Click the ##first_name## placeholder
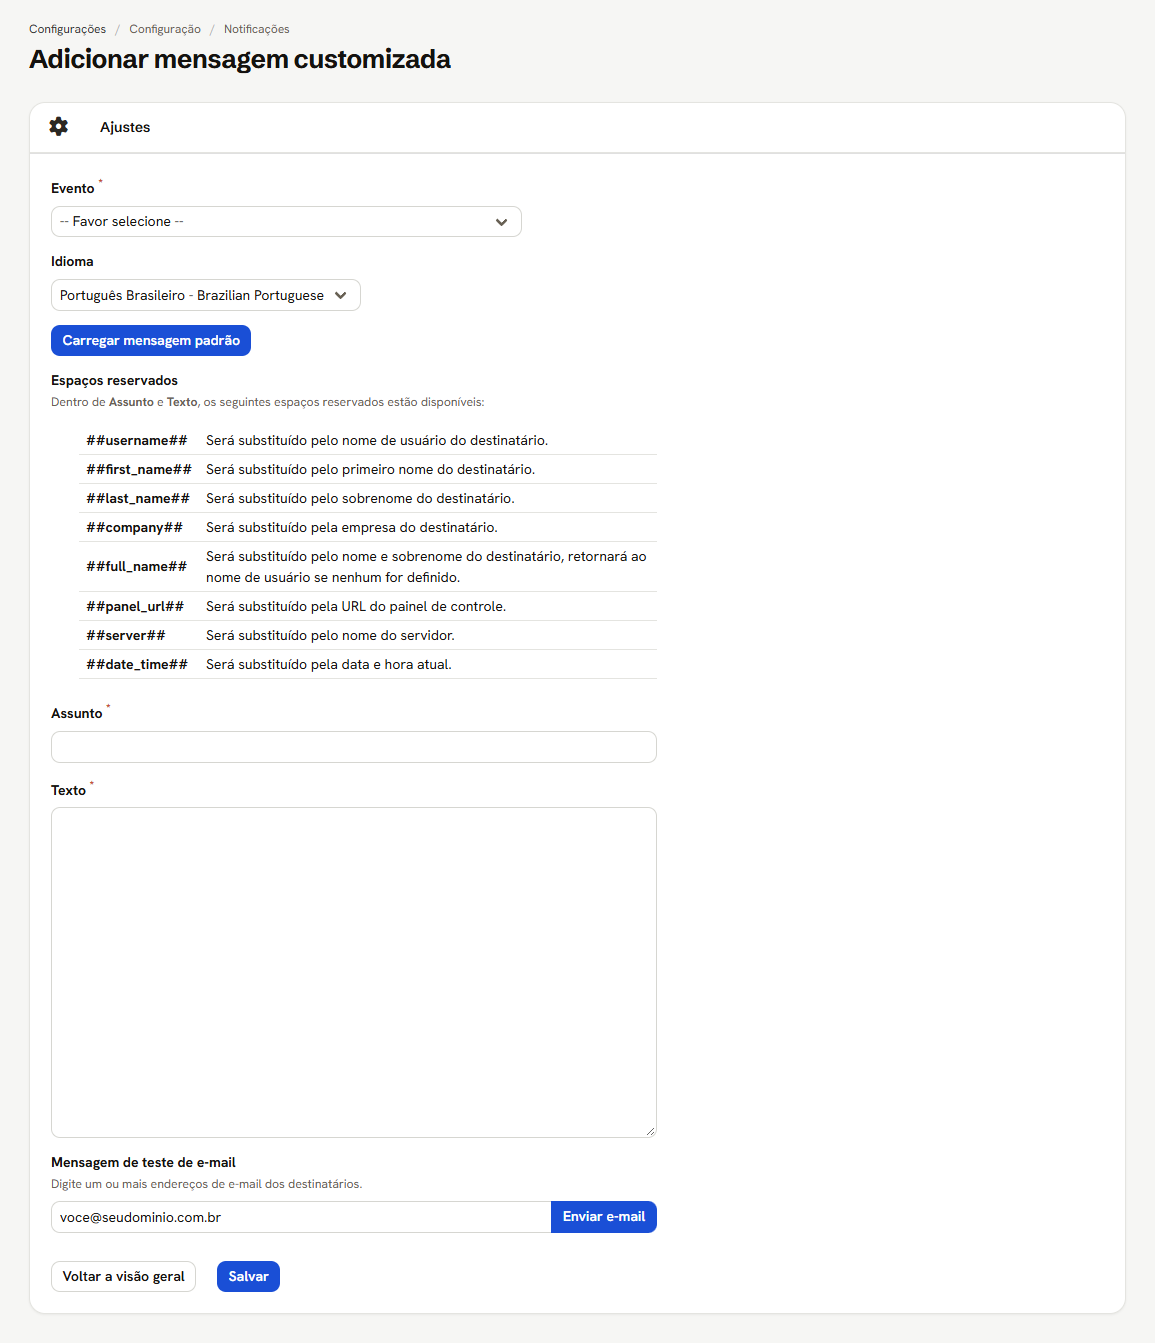1155x1343 pixels. tap(139, 470)
